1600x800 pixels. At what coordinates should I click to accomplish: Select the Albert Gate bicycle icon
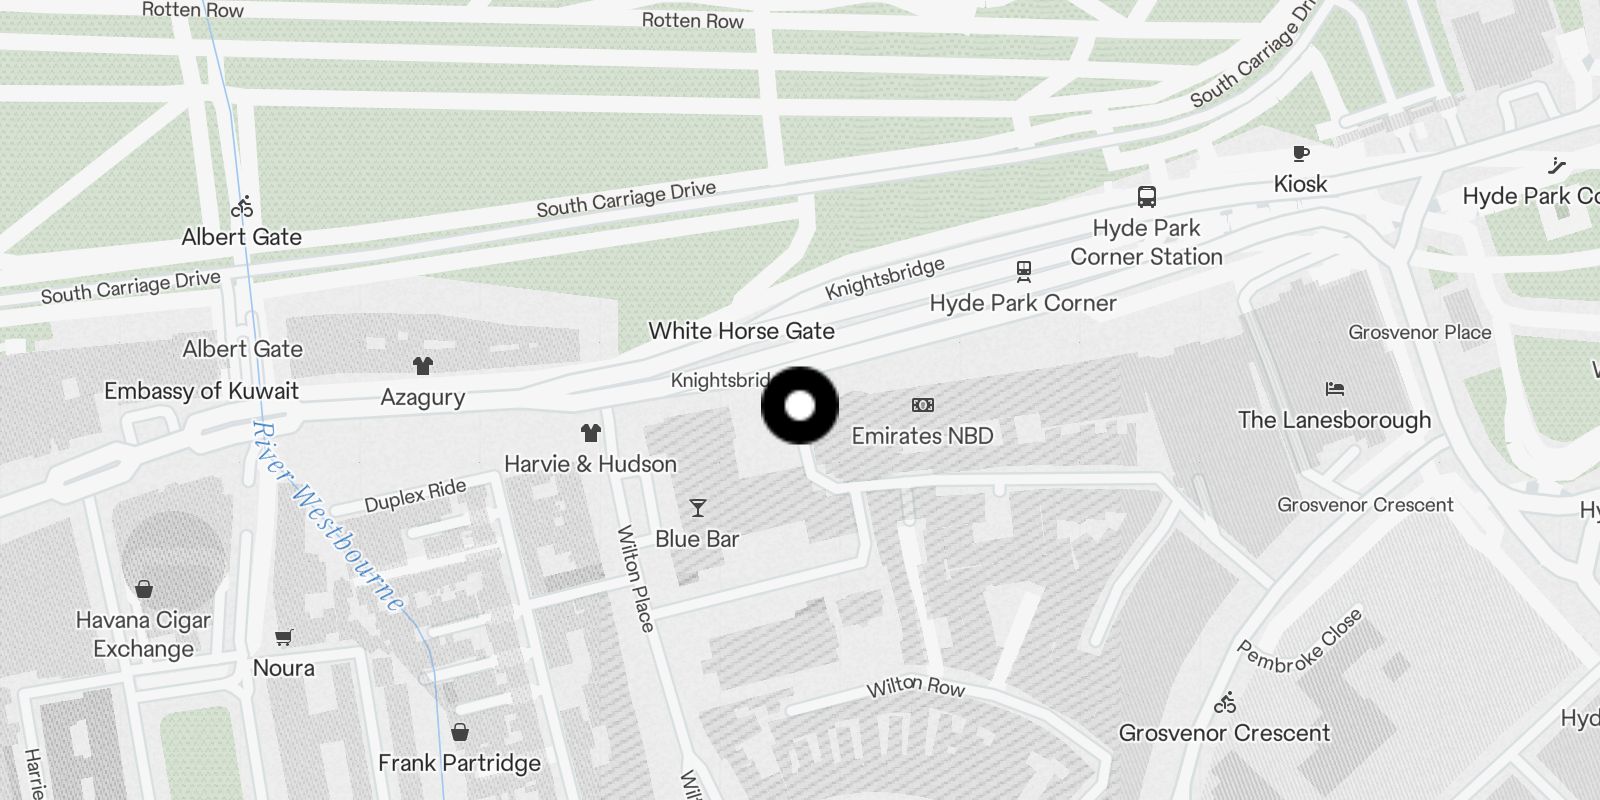[242, 207]
